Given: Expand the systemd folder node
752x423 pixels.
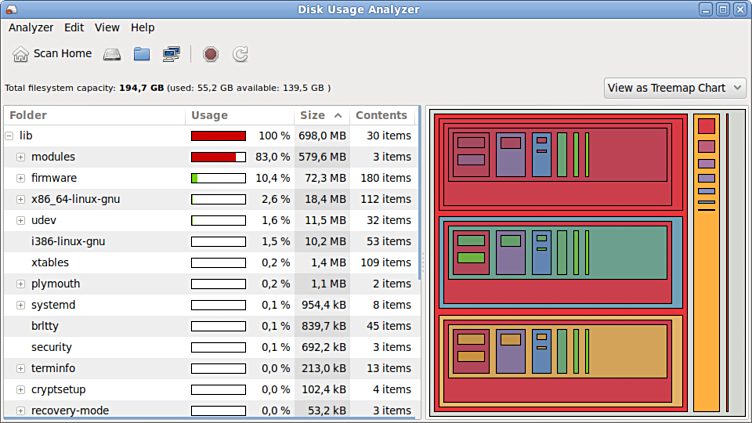Looking at the screenshot, I should pyautogui.click(x=20, y=305).
